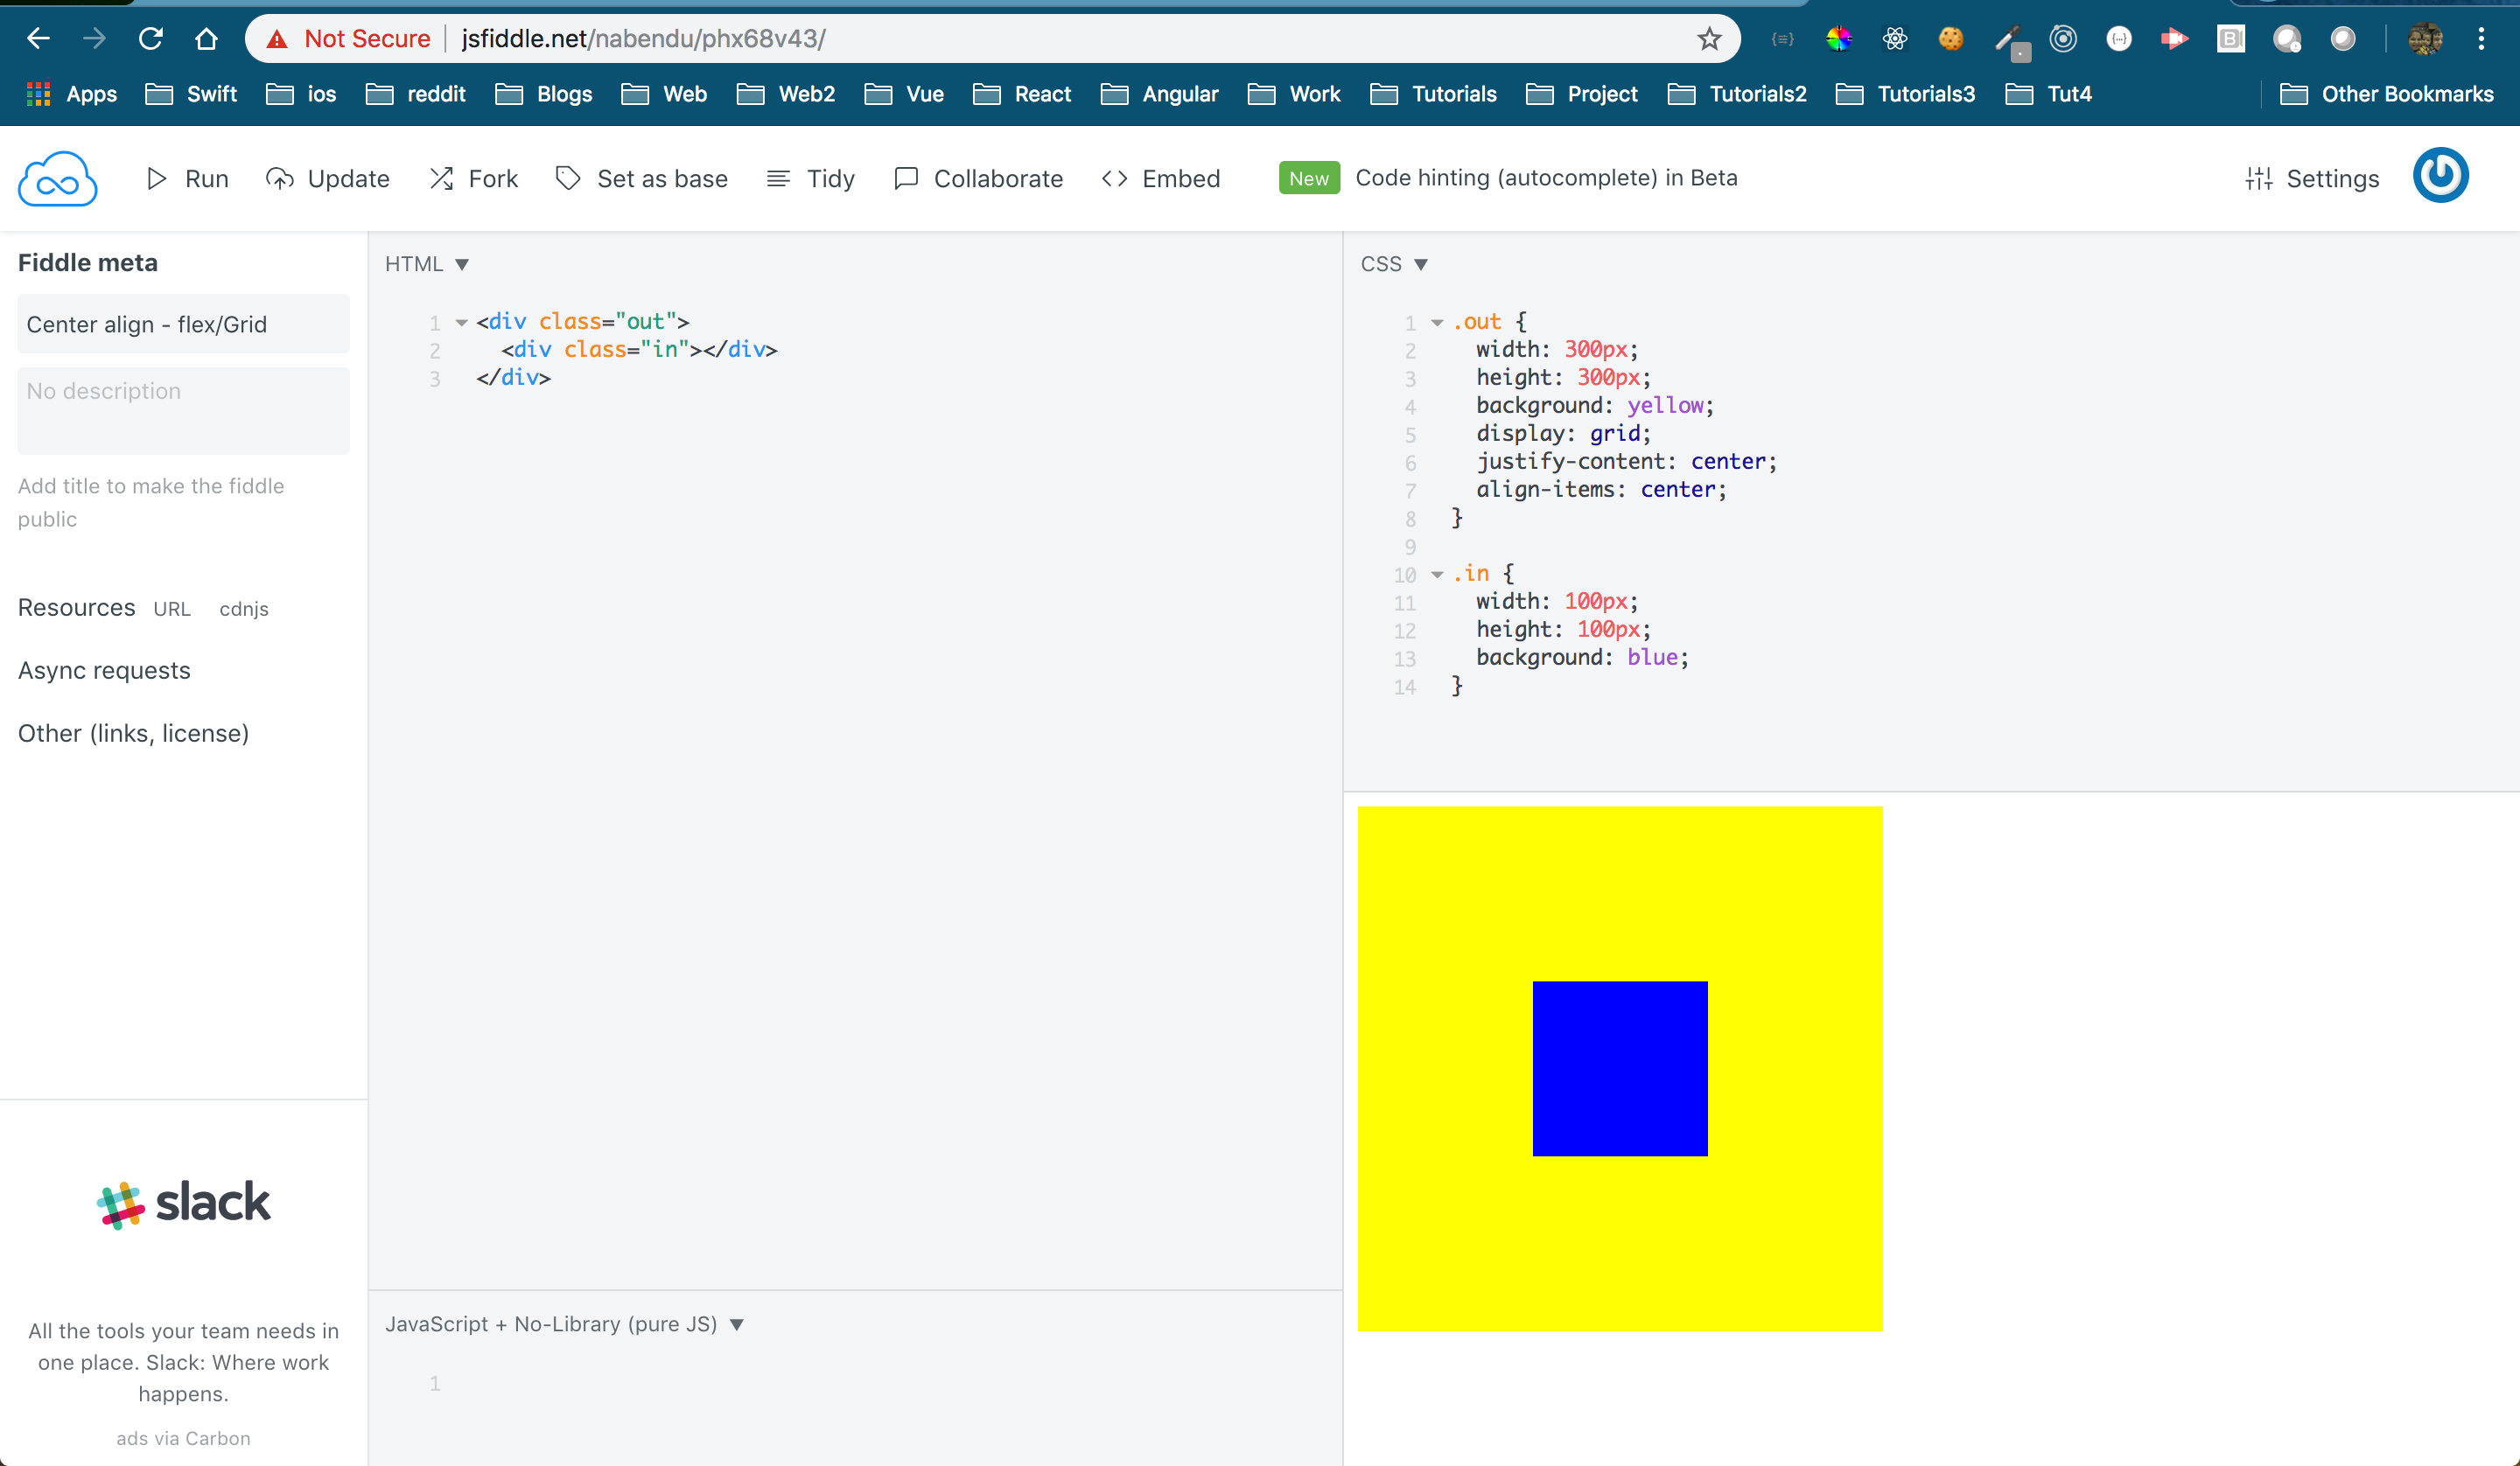
Task: Open Settings sliders icon
Action: point(2259,179)
